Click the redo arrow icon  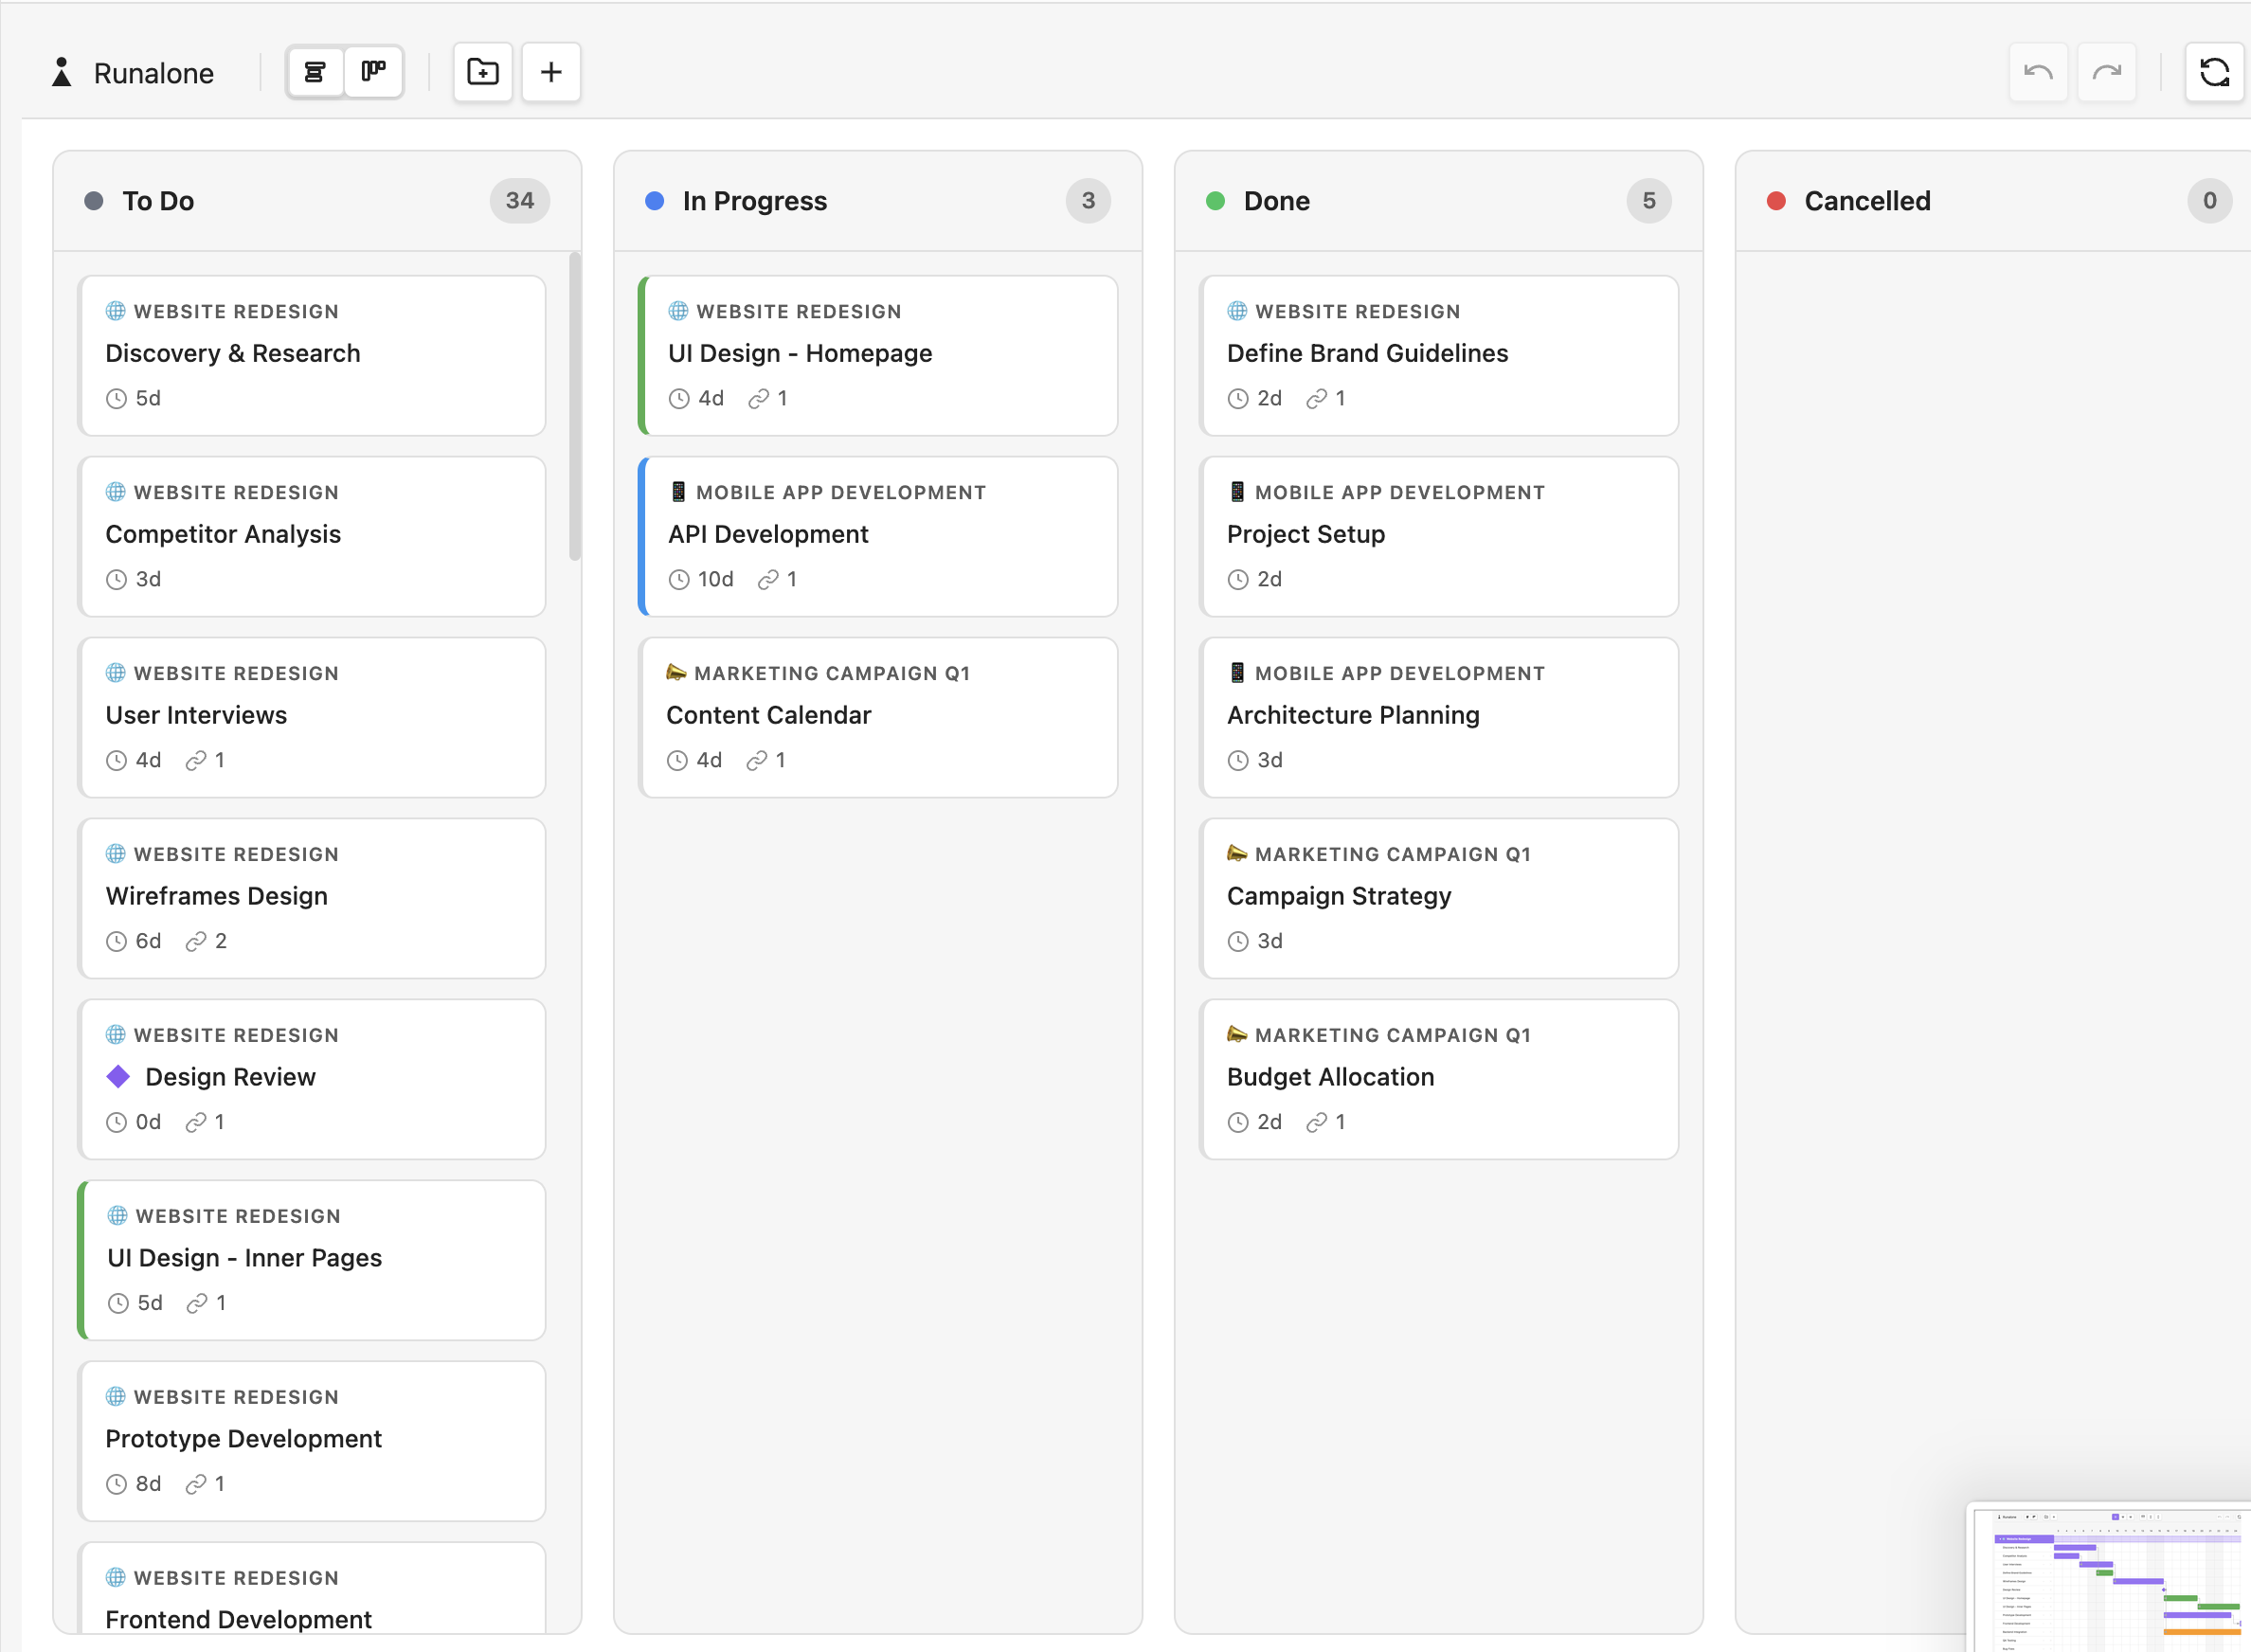tap(2106, 72)
